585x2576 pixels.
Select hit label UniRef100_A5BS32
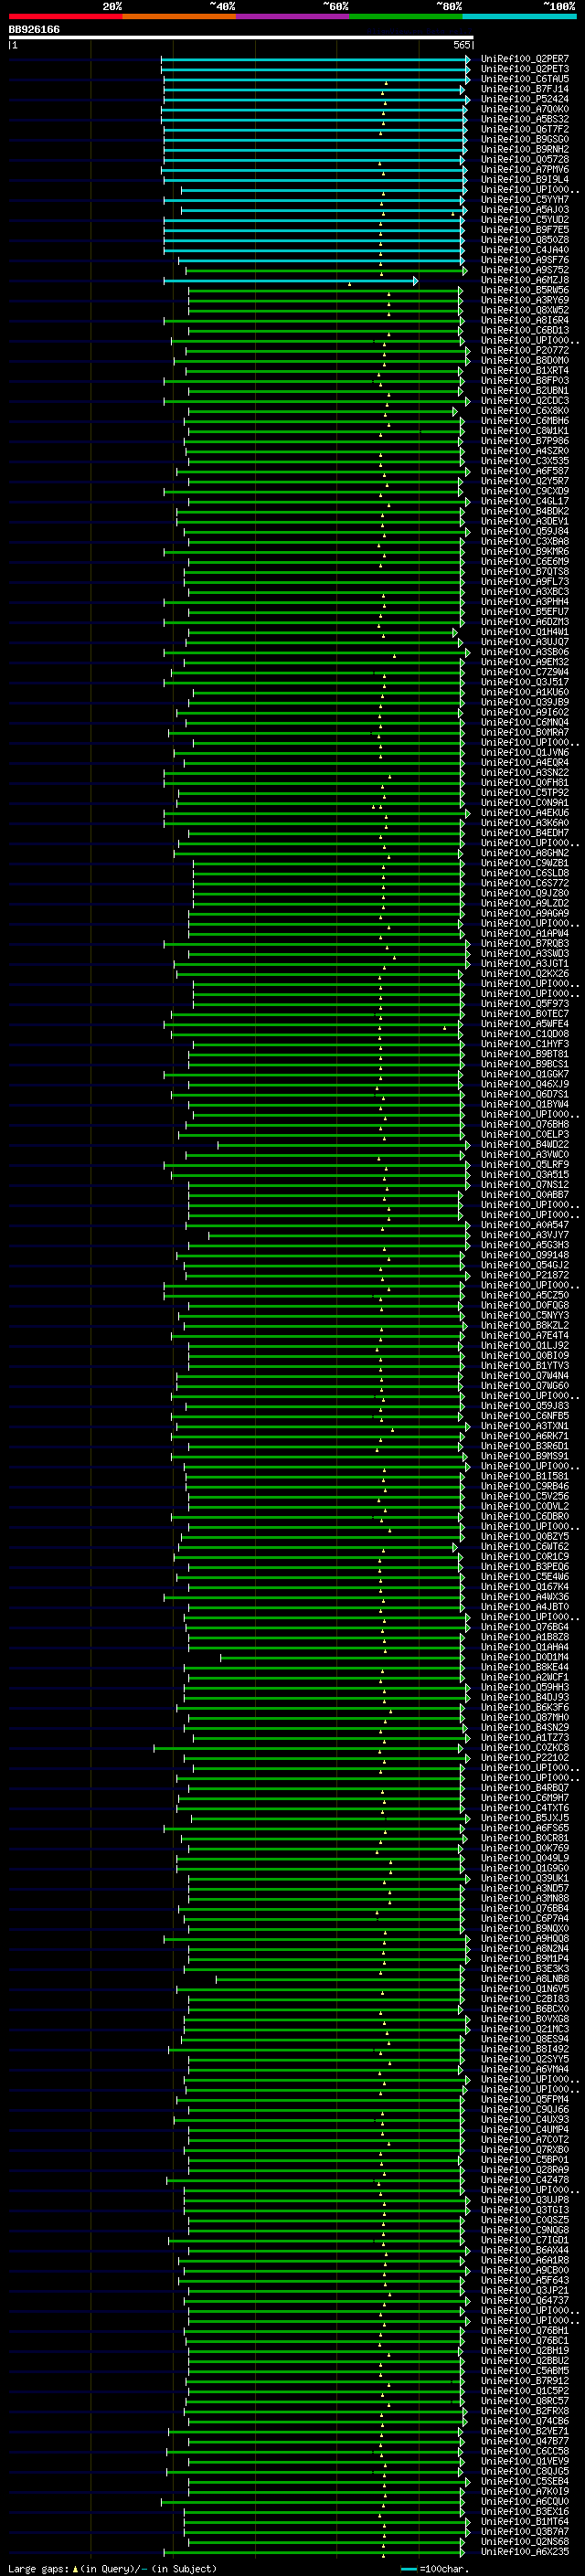[x=525, y=119]
